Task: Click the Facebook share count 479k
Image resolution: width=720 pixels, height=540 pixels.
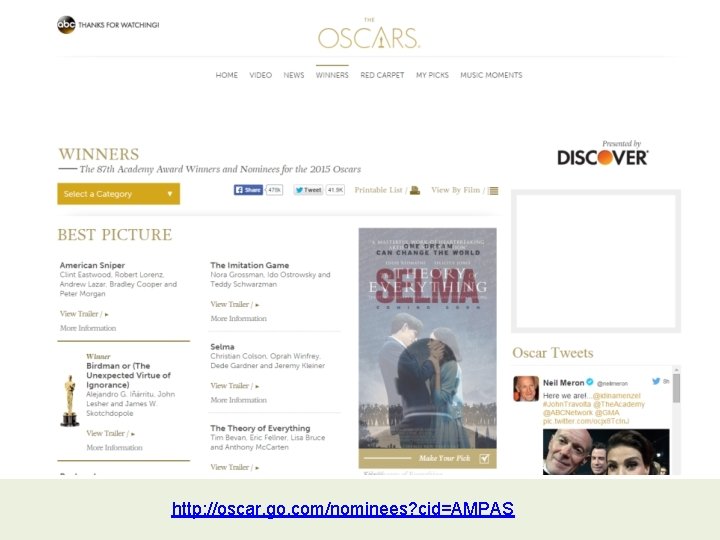Action: (274, 190)
